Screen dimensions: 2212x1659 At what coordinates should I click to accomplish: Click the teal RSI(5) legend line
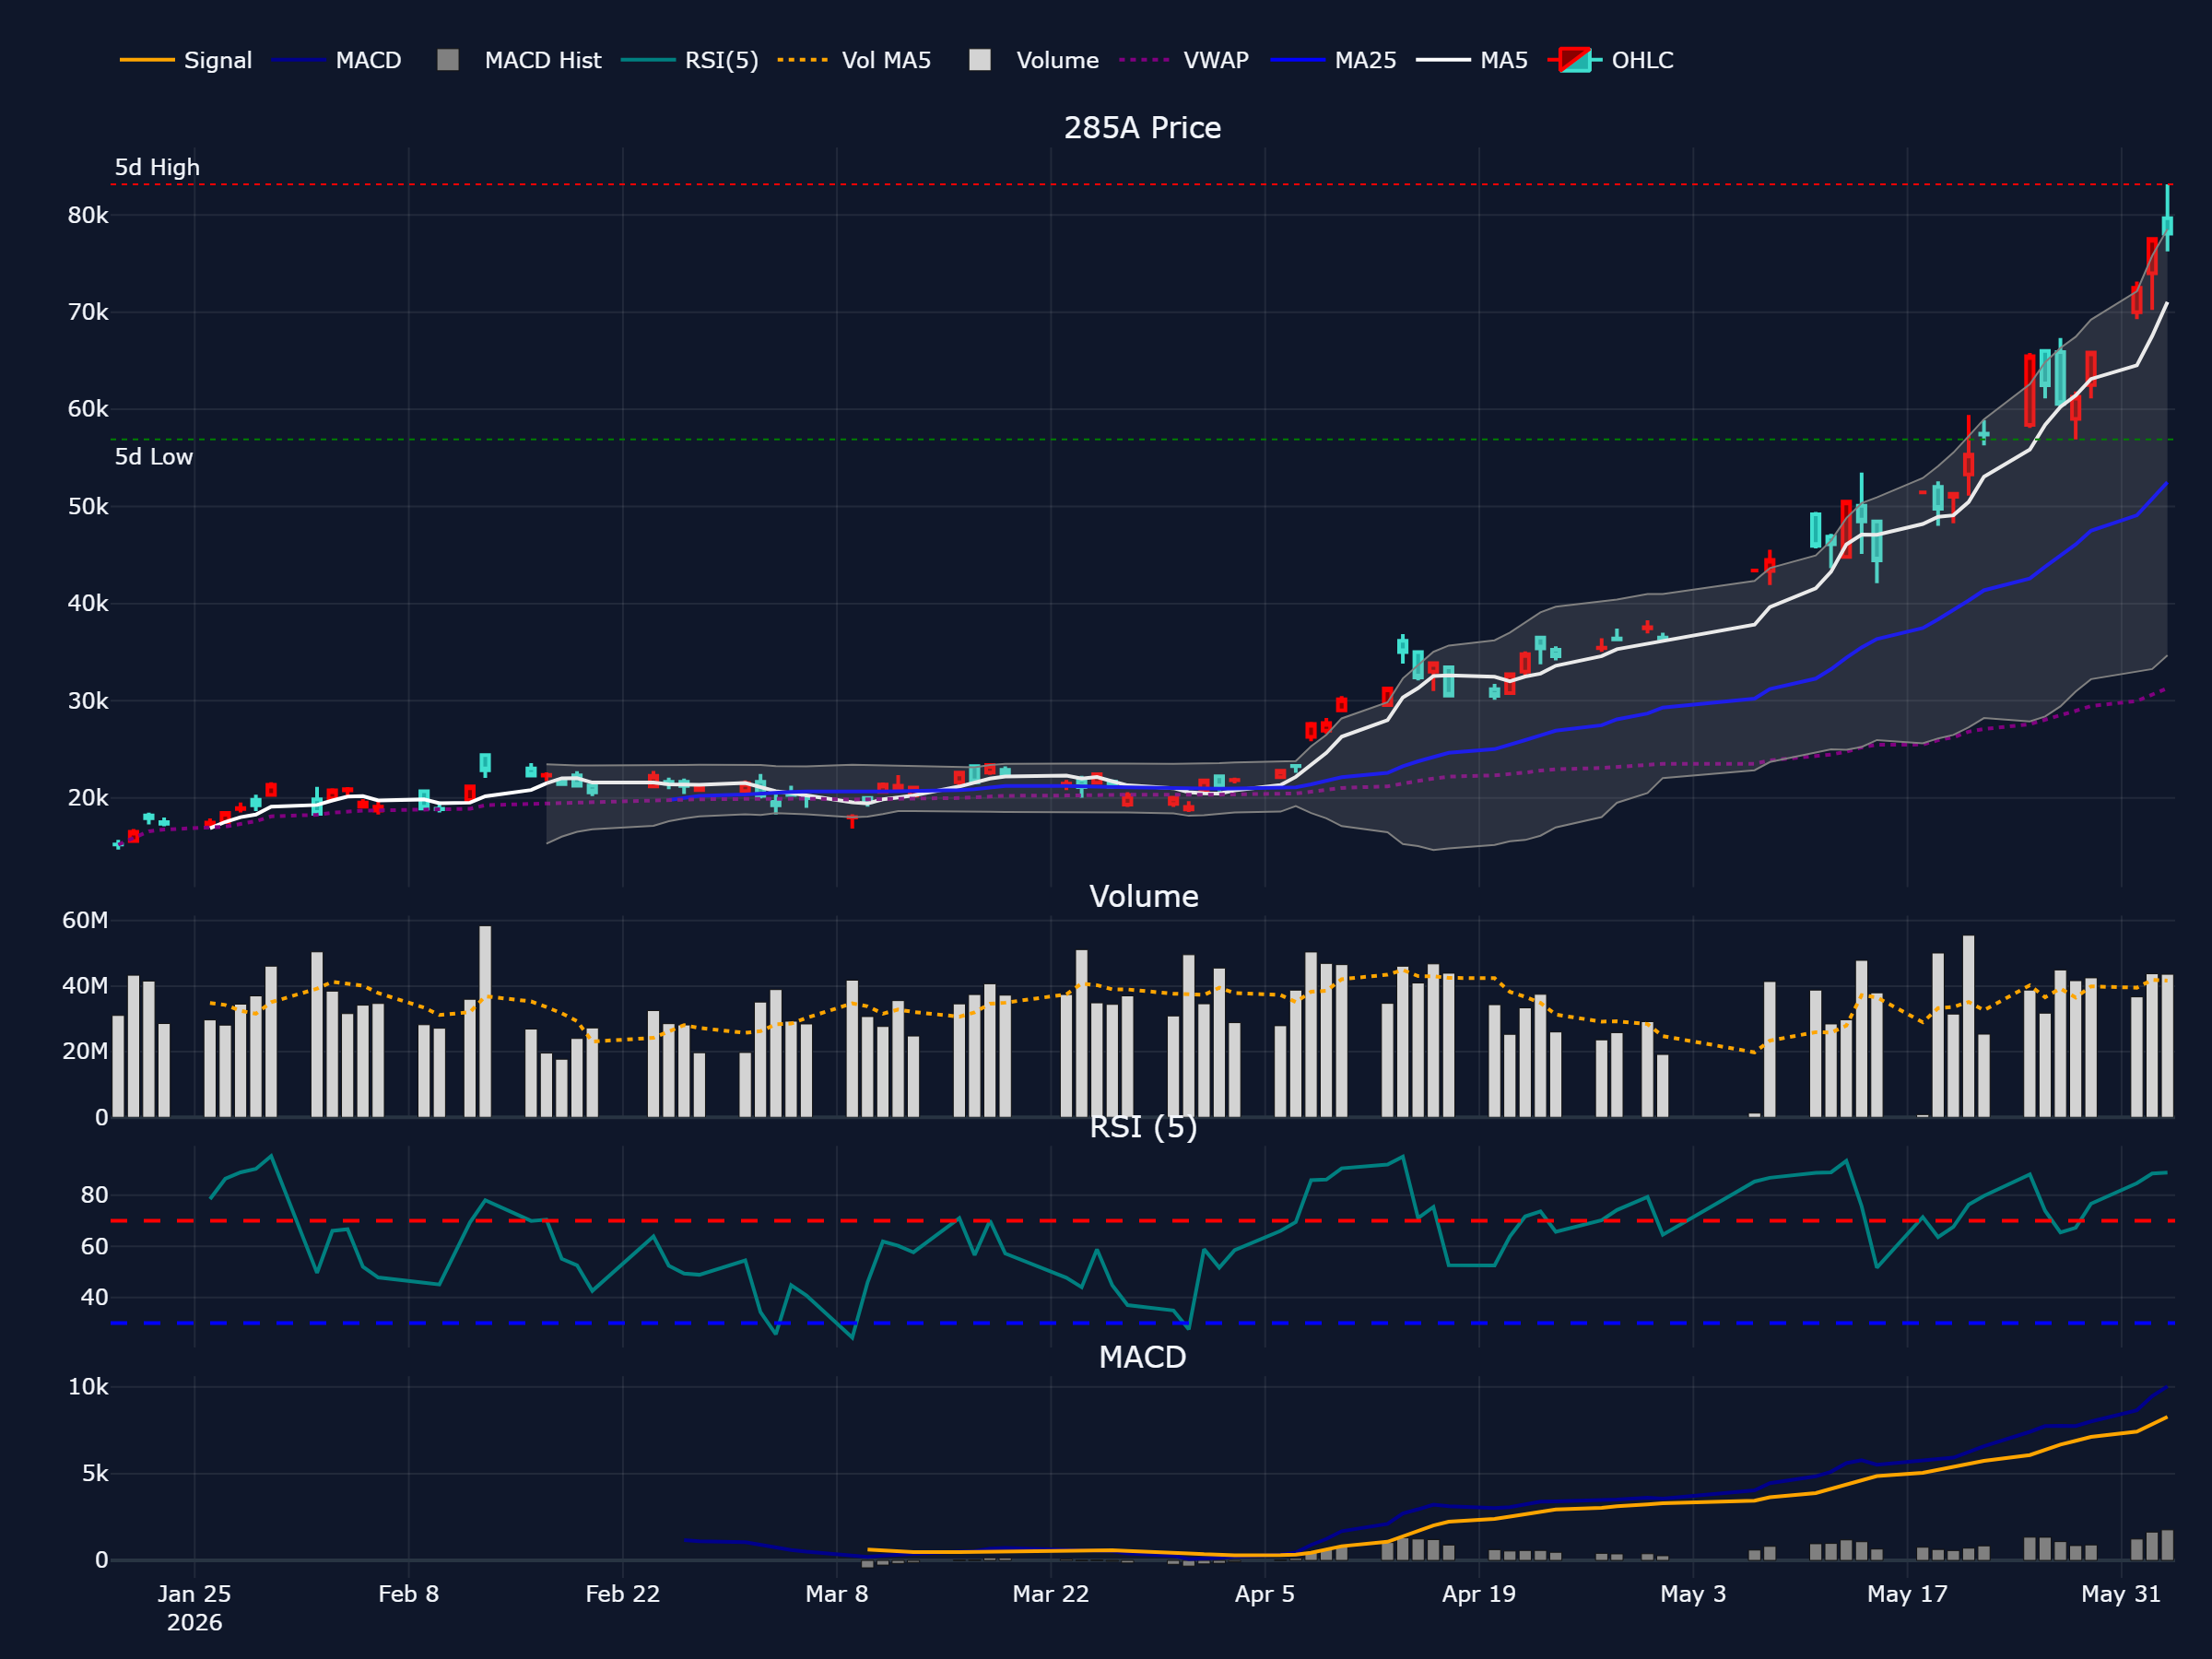(648, 60)
